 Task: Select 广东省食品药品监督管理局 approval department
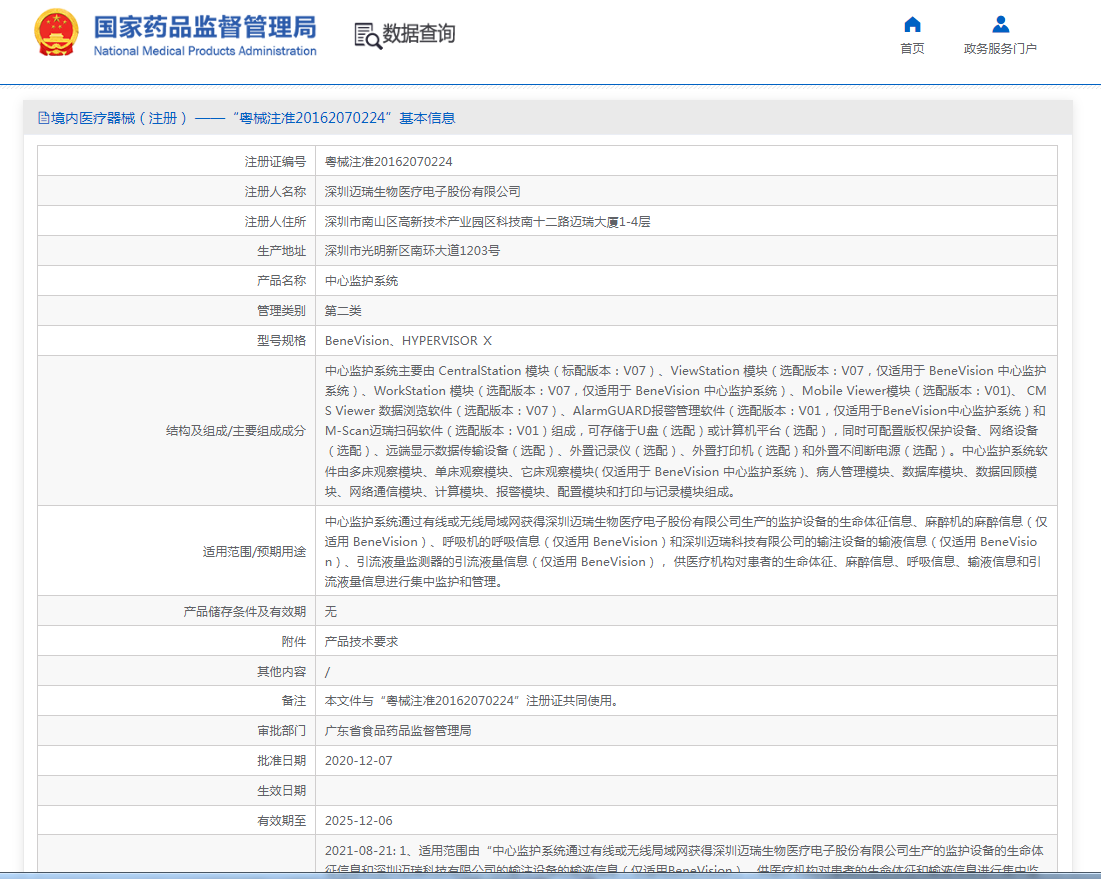coord(397,731)
